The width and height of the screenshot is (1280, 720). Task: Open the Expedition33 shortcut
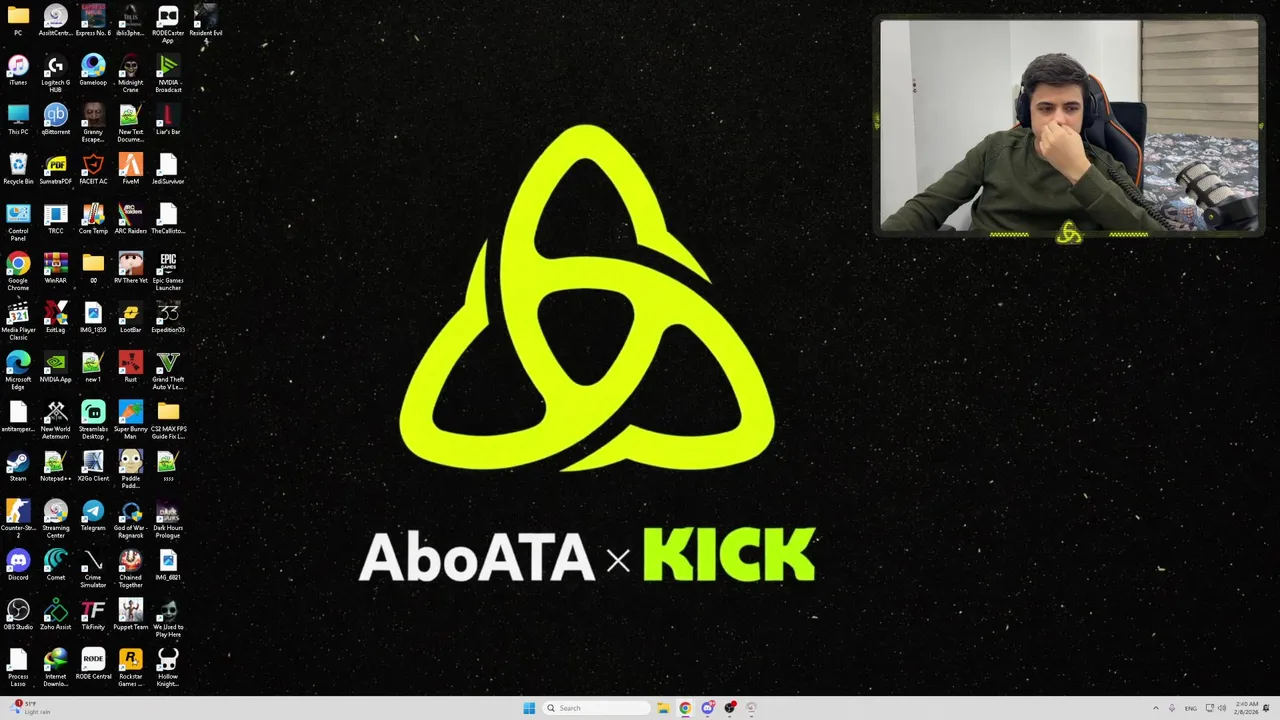tap(168, 318)
